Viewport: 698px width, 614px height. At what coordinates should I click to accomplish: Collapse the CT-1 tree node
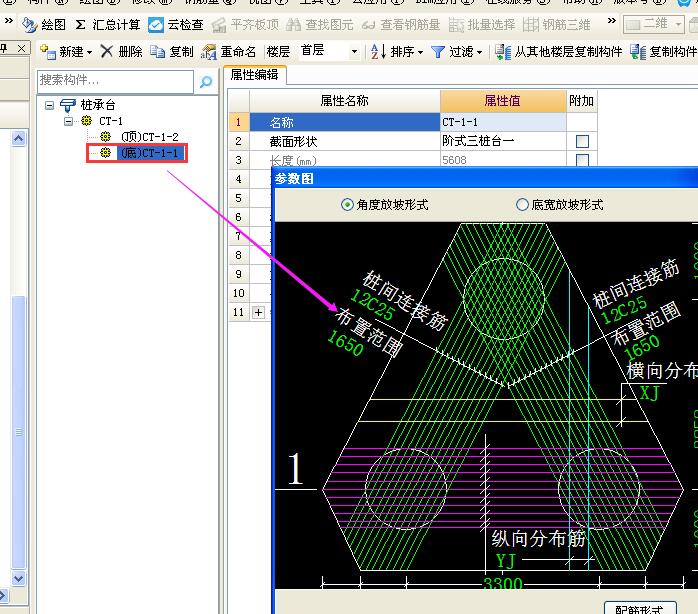pos(68,121)
